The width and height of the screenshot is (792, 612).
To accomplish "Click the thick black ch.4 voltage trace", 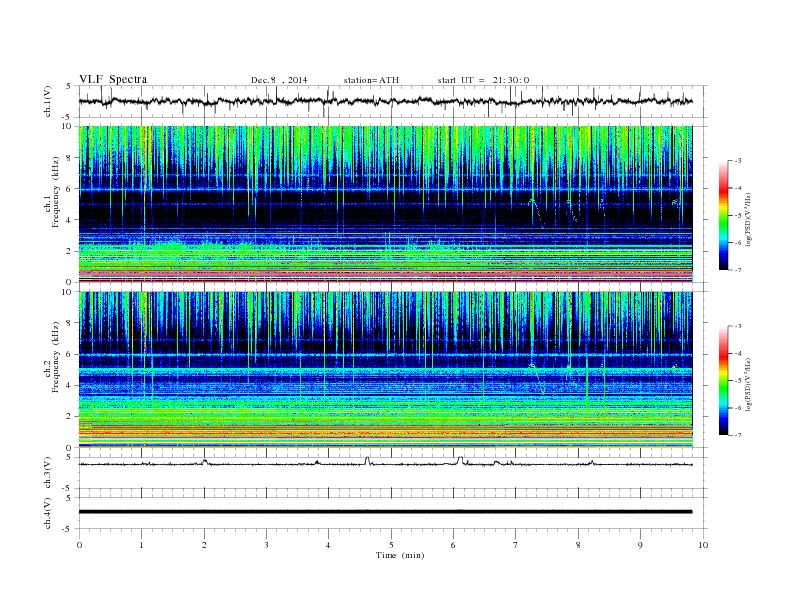I will [385, 512].
